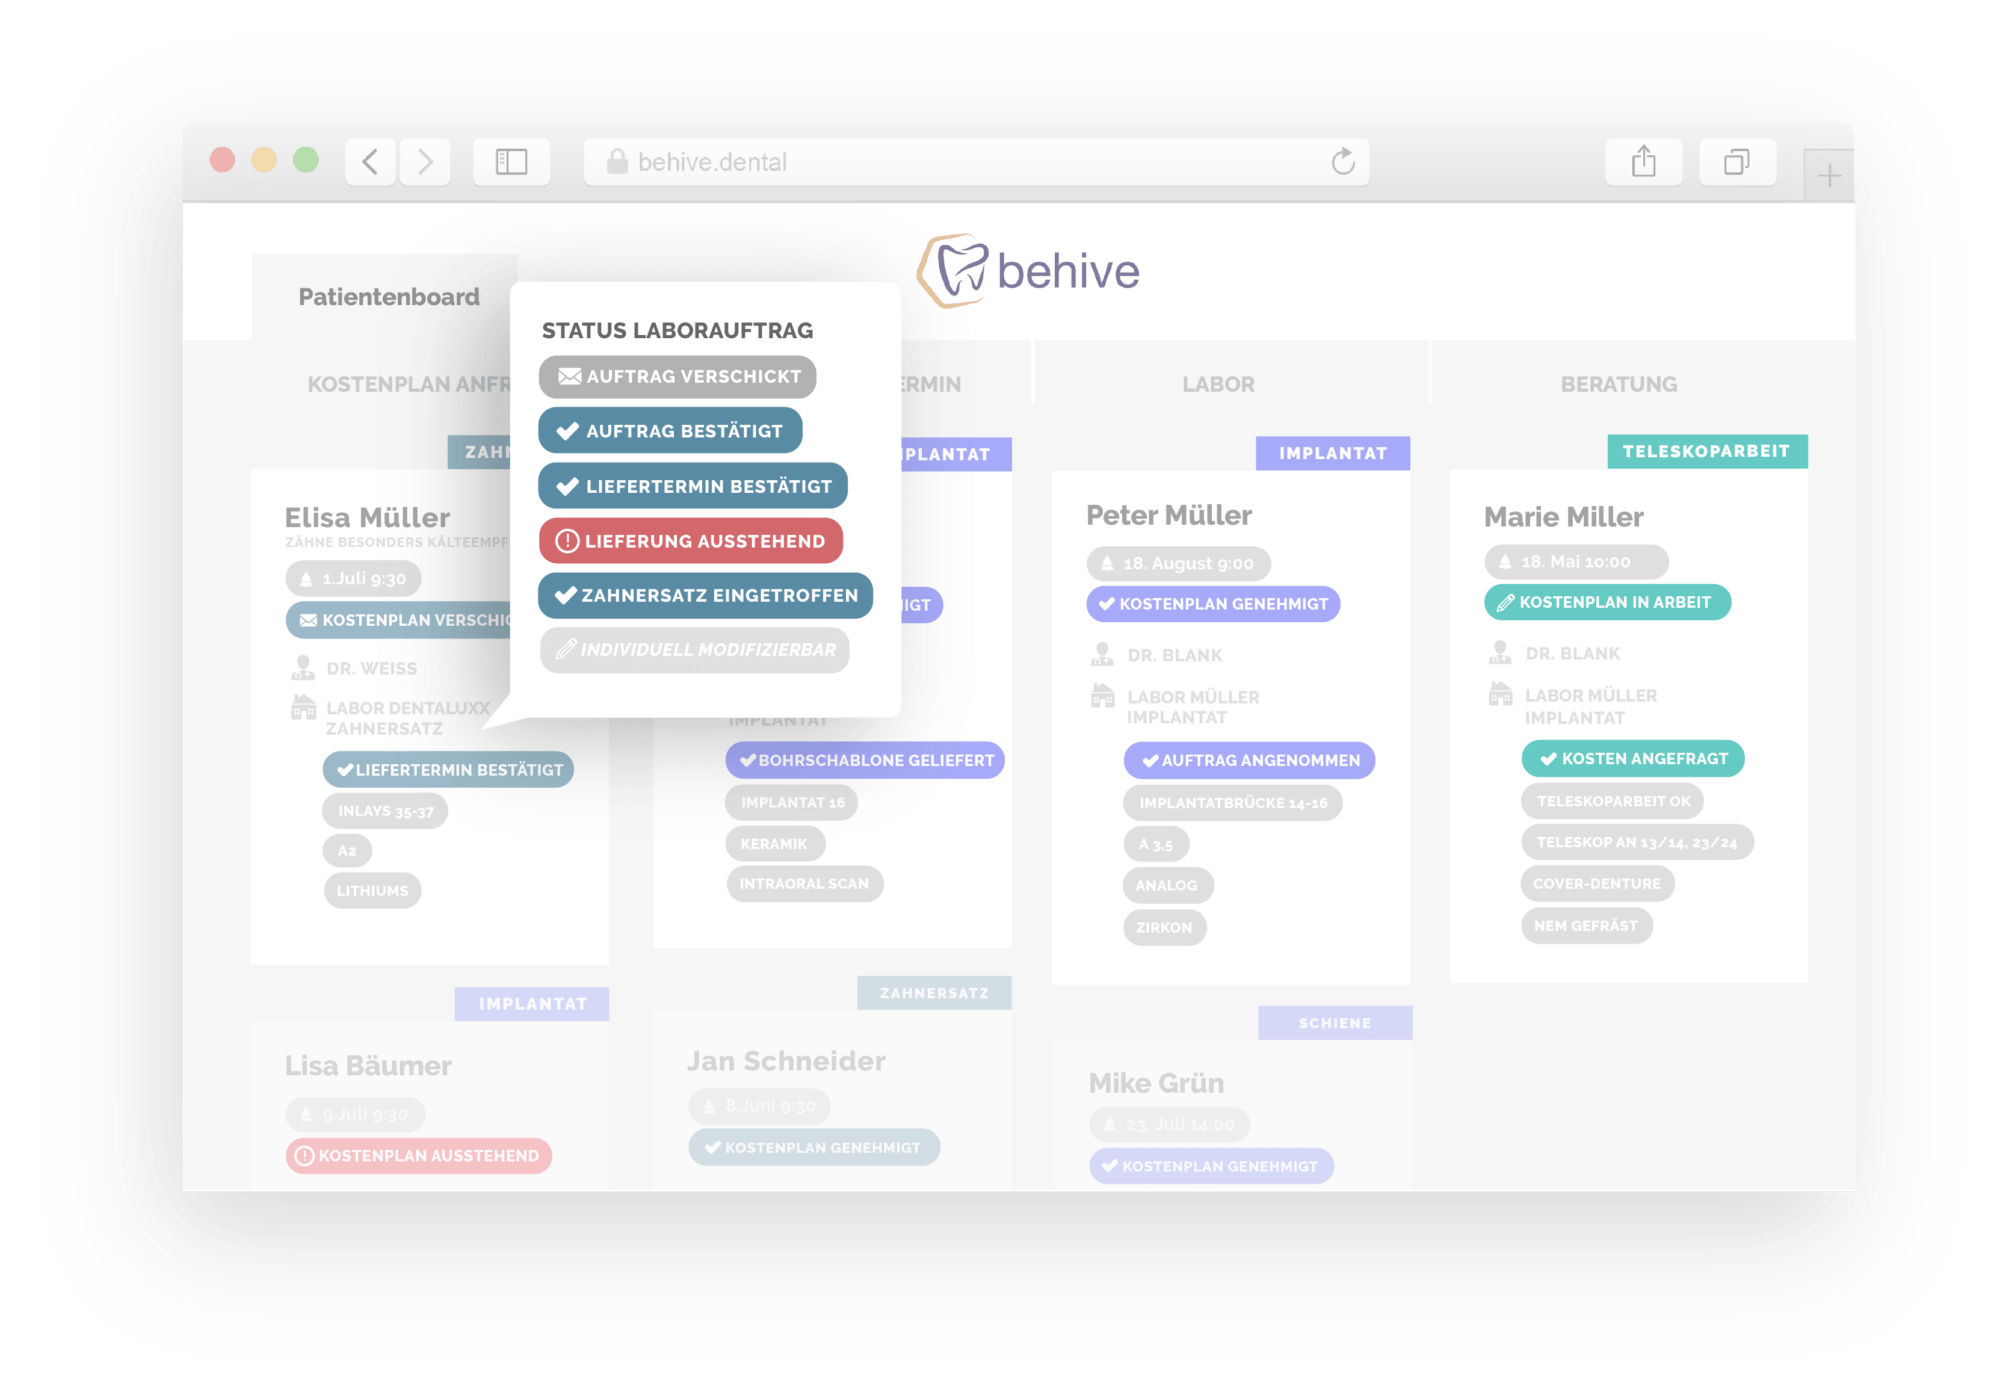Click Elisa's Kostenplan verschickt tag
Screen dimensions: 2000x1396
point(399,620)
